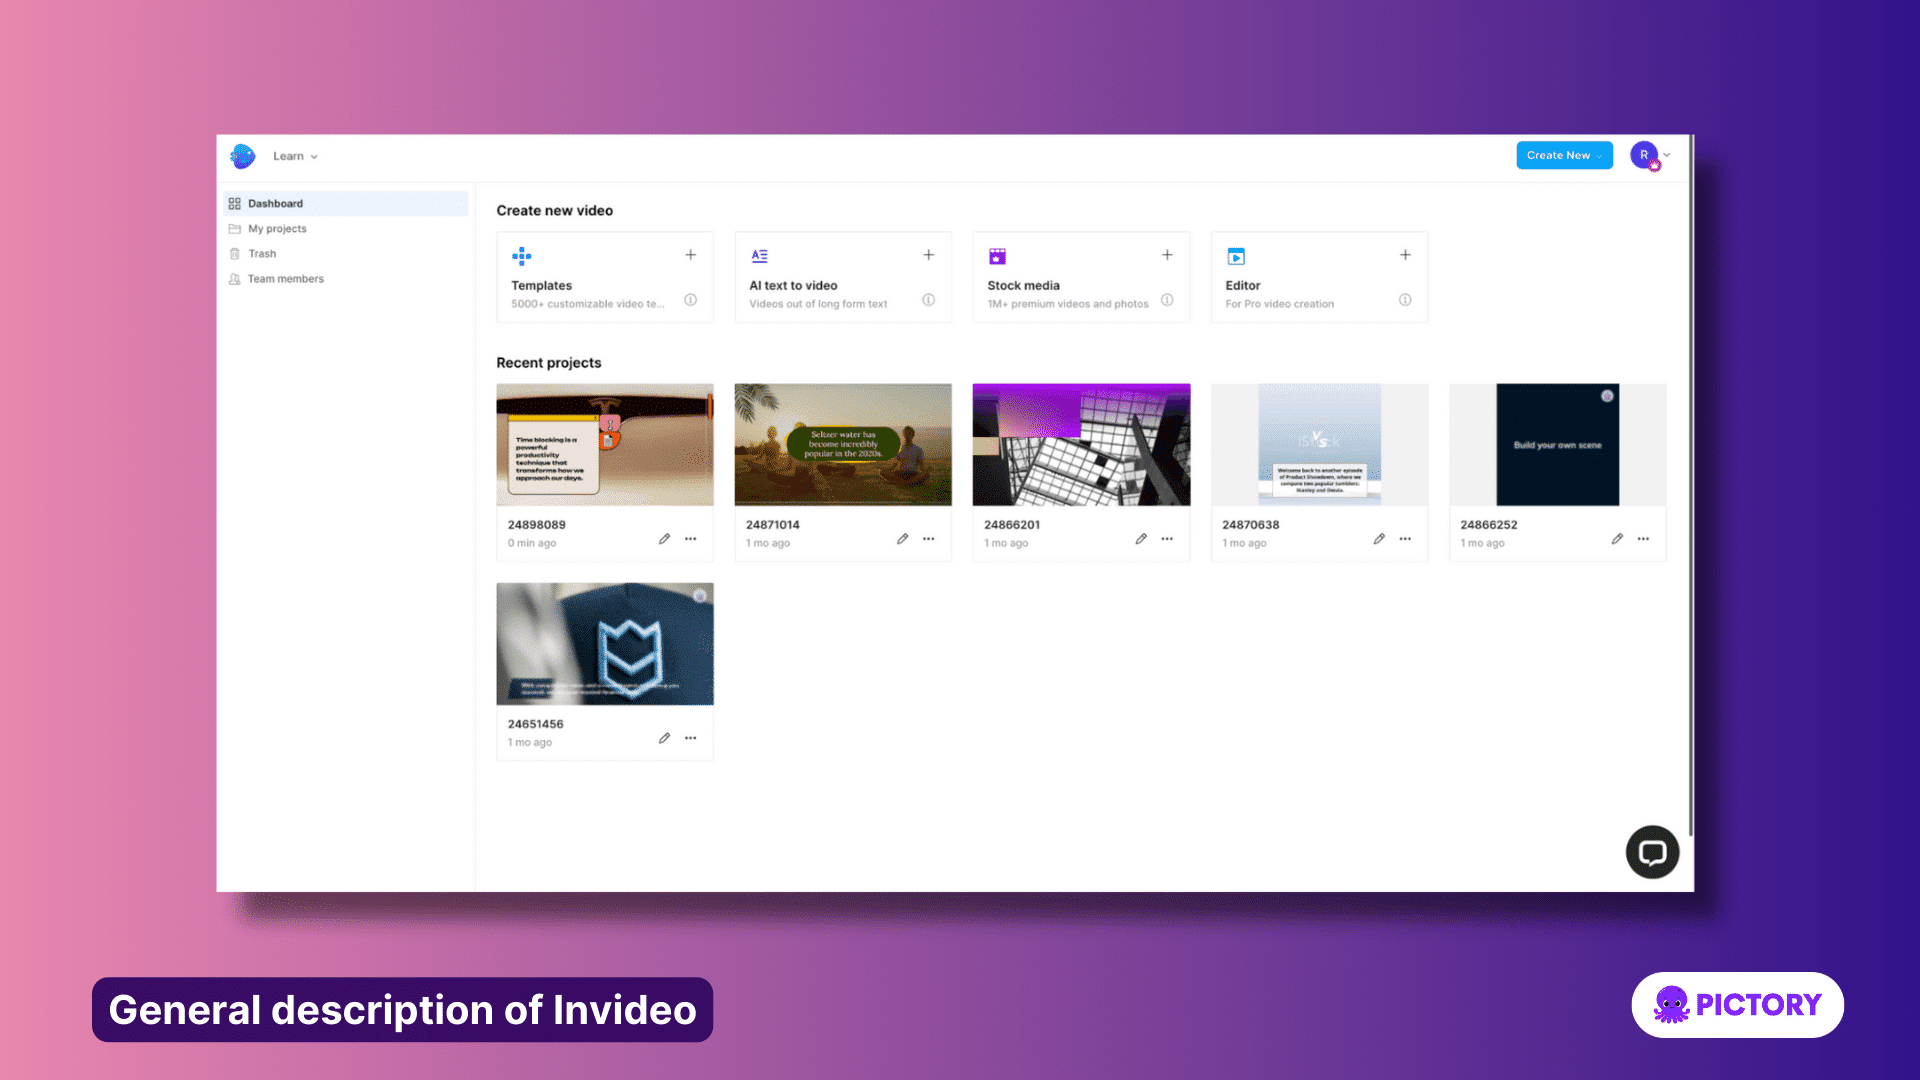
Task: Edit project 24866252 with pencil icon
Action: 1617,539
